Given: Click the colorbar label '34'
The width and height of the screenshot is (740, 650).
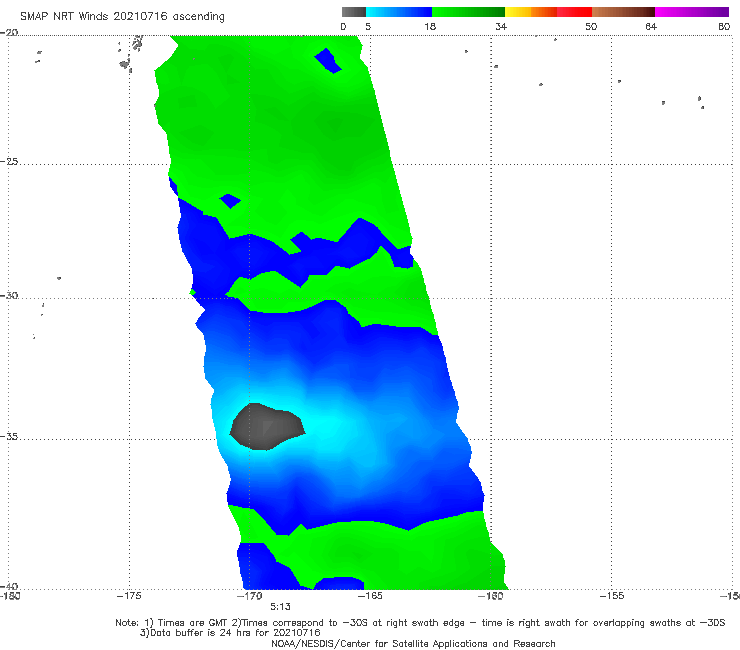Looking at the screenshot, I should pos(501,27).
